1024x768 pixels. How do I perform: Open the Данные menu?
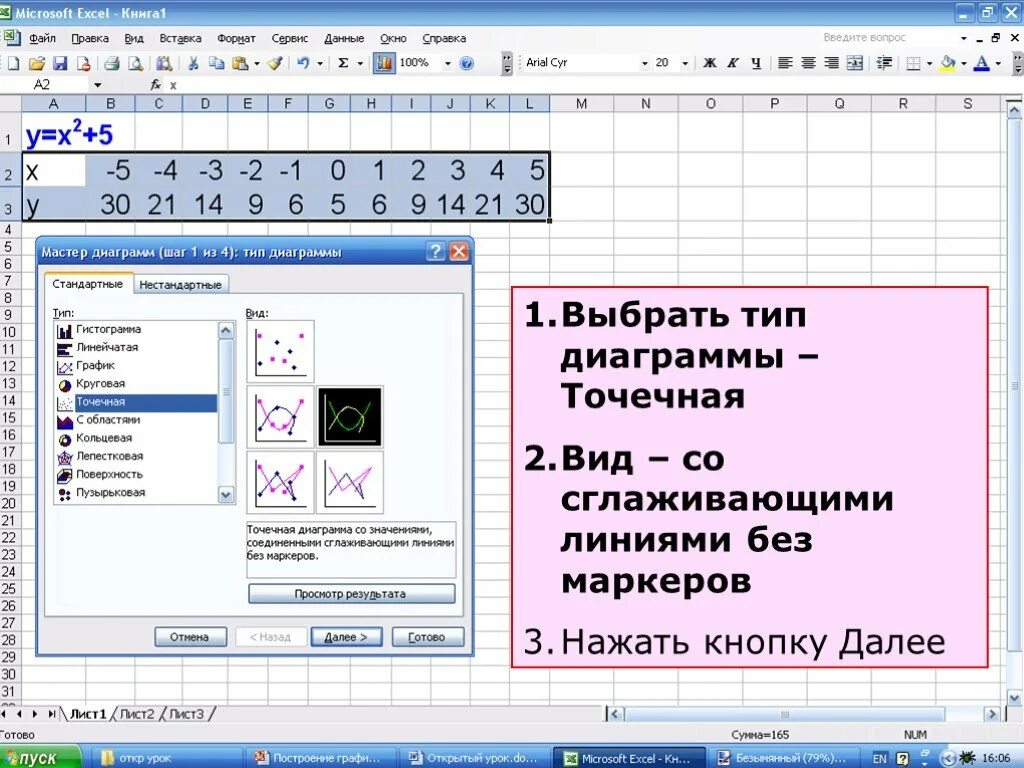[x=344, y=38]
